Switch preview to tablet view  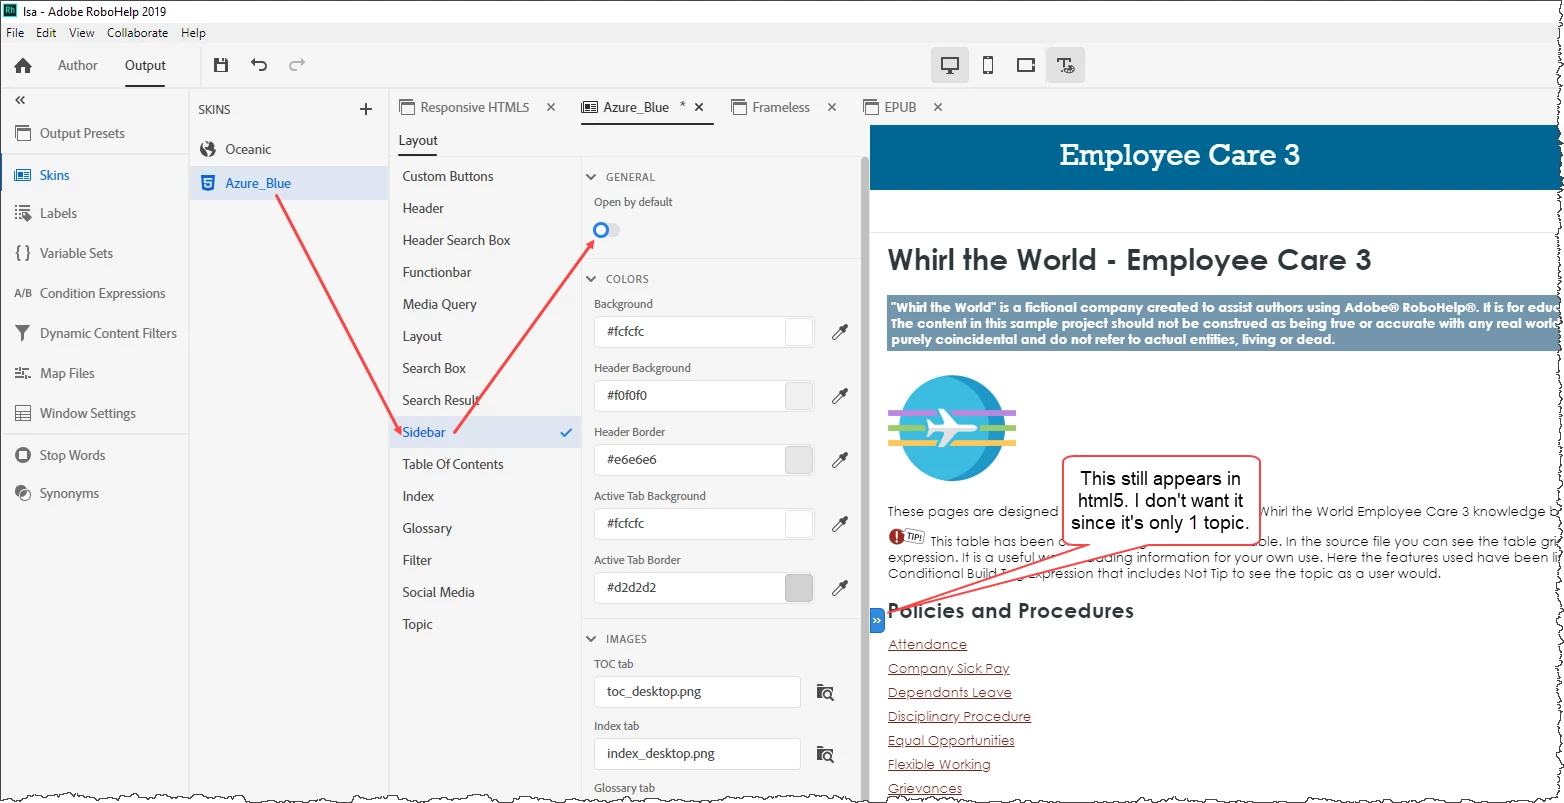1026,65
